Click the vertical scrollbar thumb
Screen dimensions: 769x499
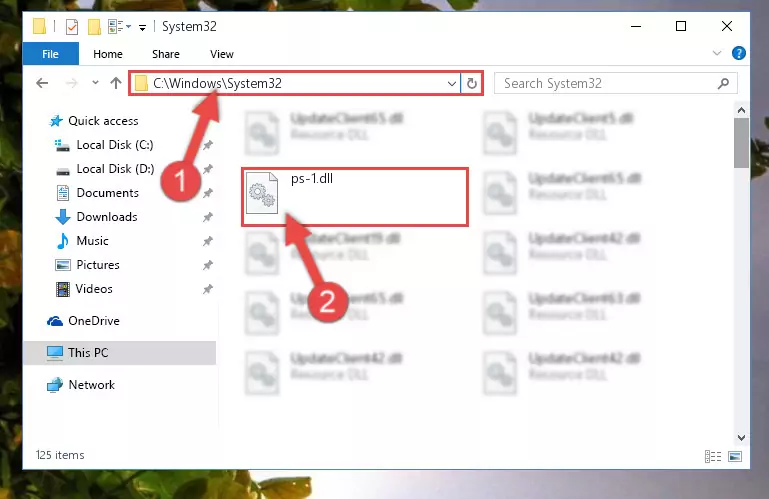pyautogui.click(x=741, y=143)
